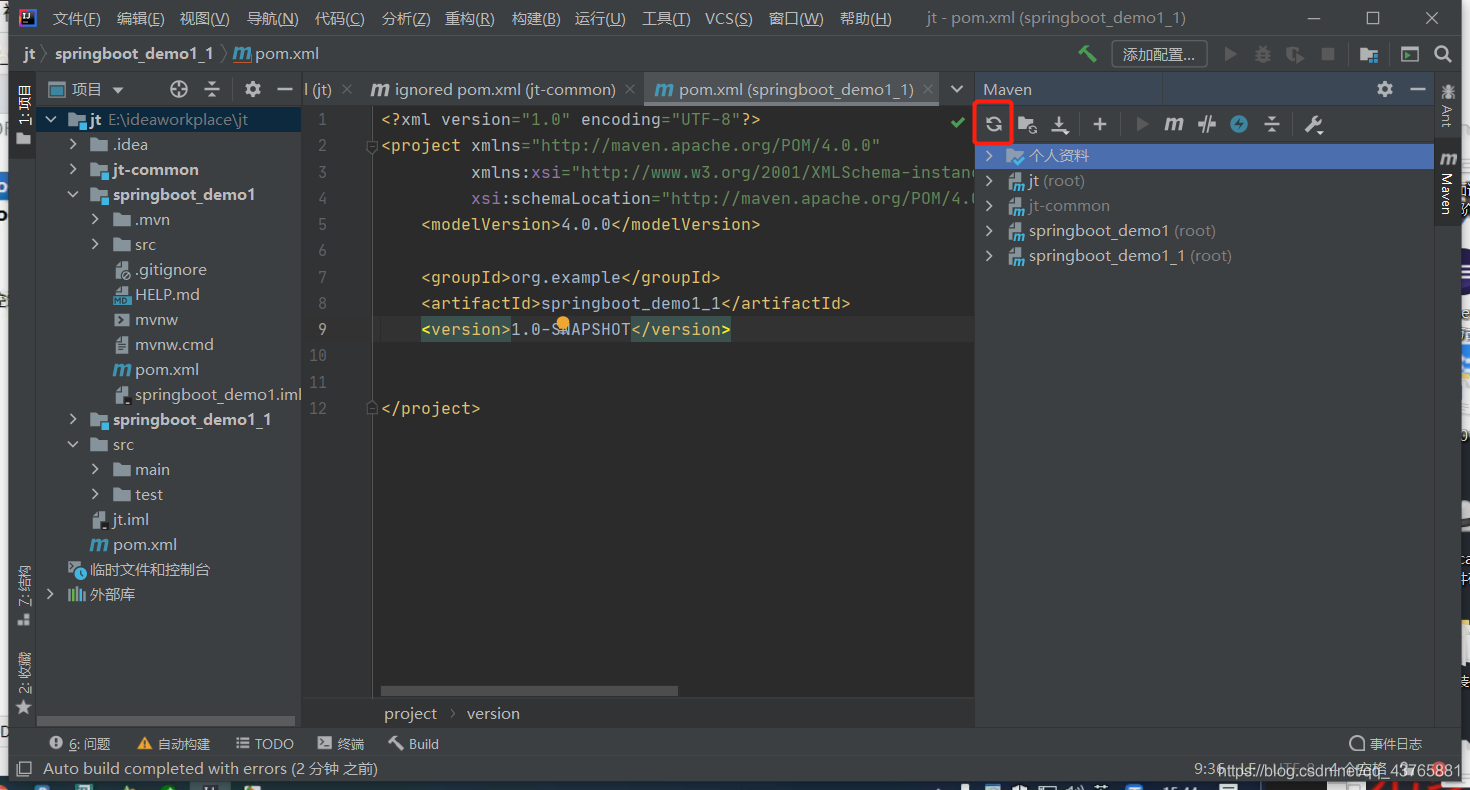Open the 重构(R) menu
Viewport: 1470px width, 790px height.
point(469,19)
